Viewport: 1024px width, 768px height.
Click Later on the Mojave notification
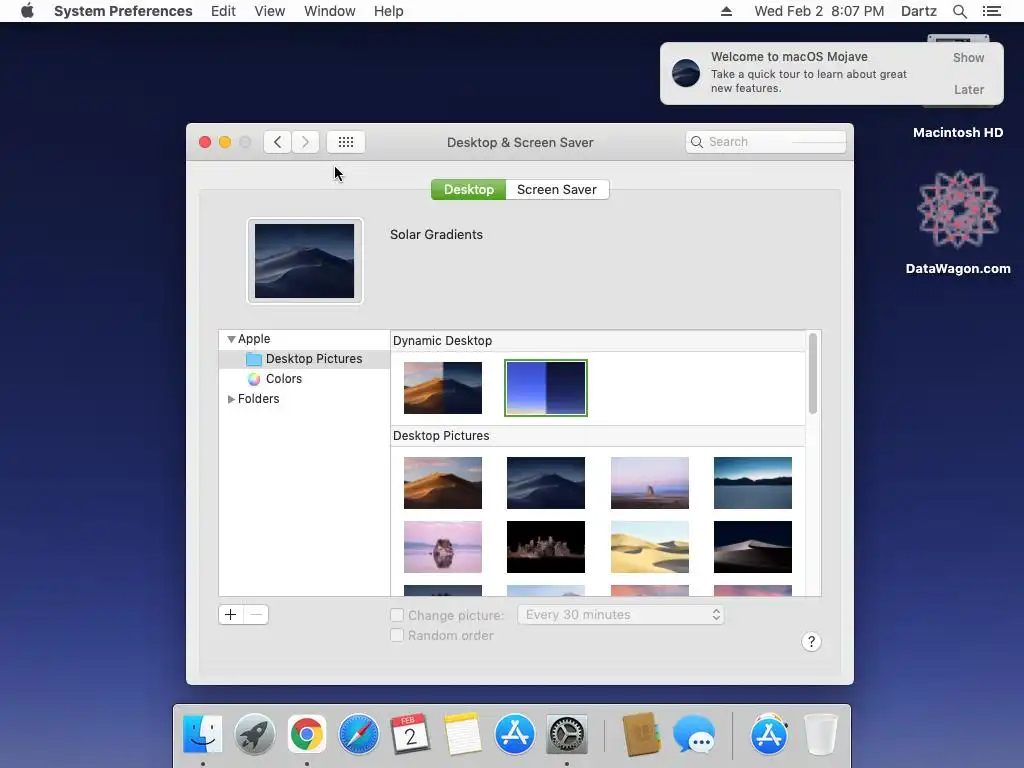(968, 89)
